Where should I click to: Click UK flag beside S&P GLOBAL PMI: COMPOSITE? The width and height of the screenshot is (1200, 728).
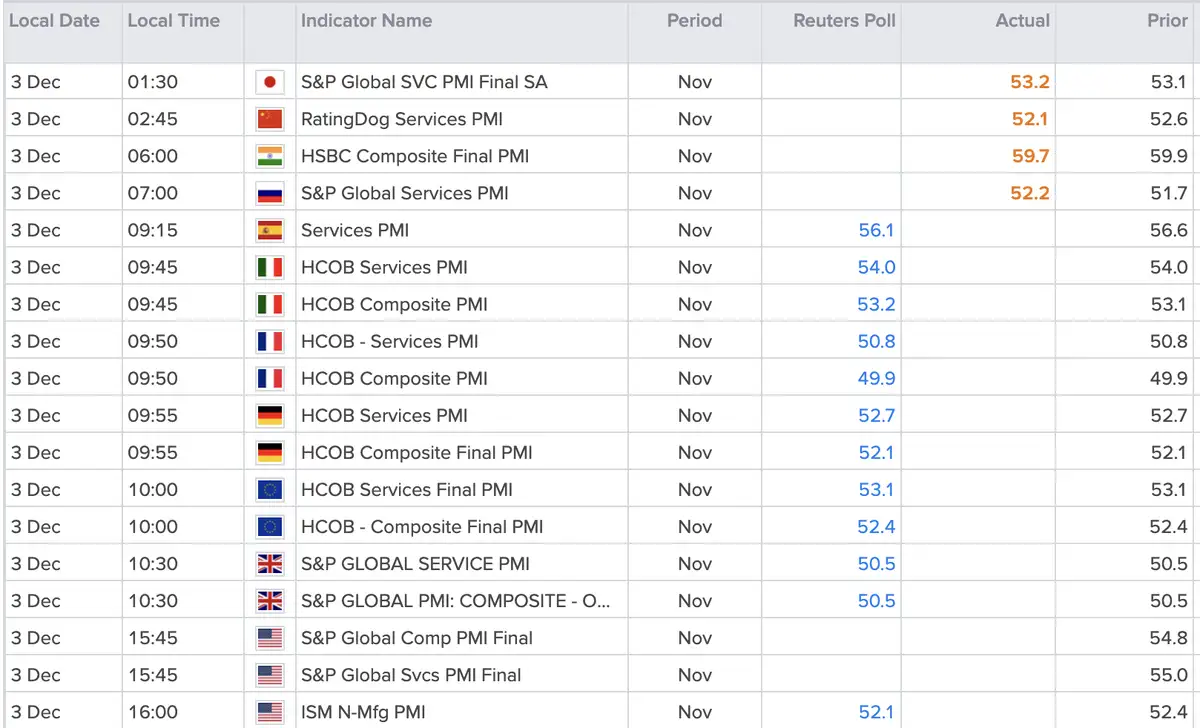tap(270, 600)
